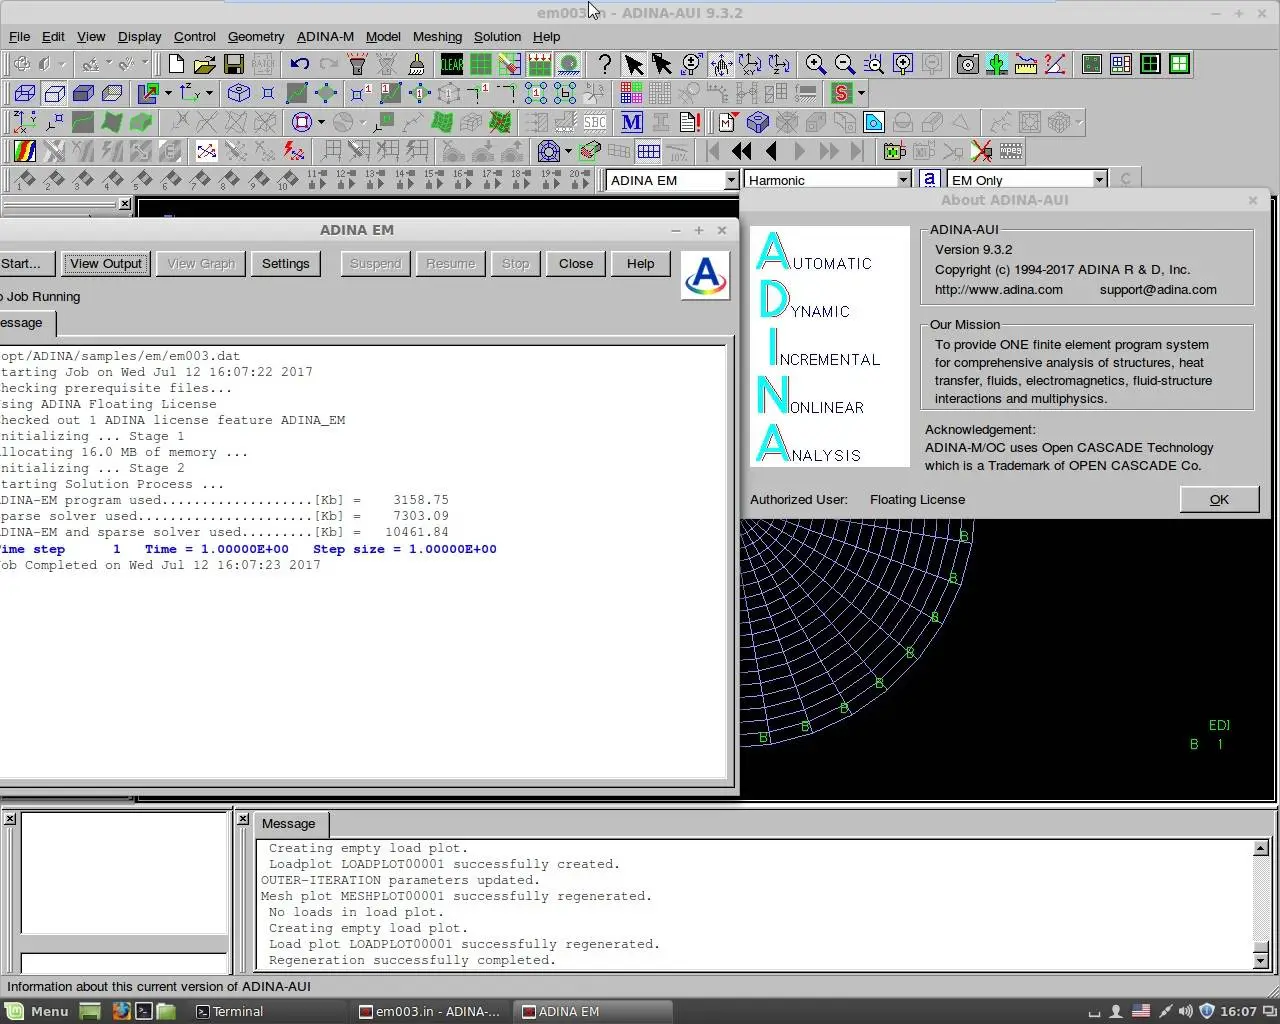Open the File menu
Screen dimensions: 1280x1024
tap(19, 36)
